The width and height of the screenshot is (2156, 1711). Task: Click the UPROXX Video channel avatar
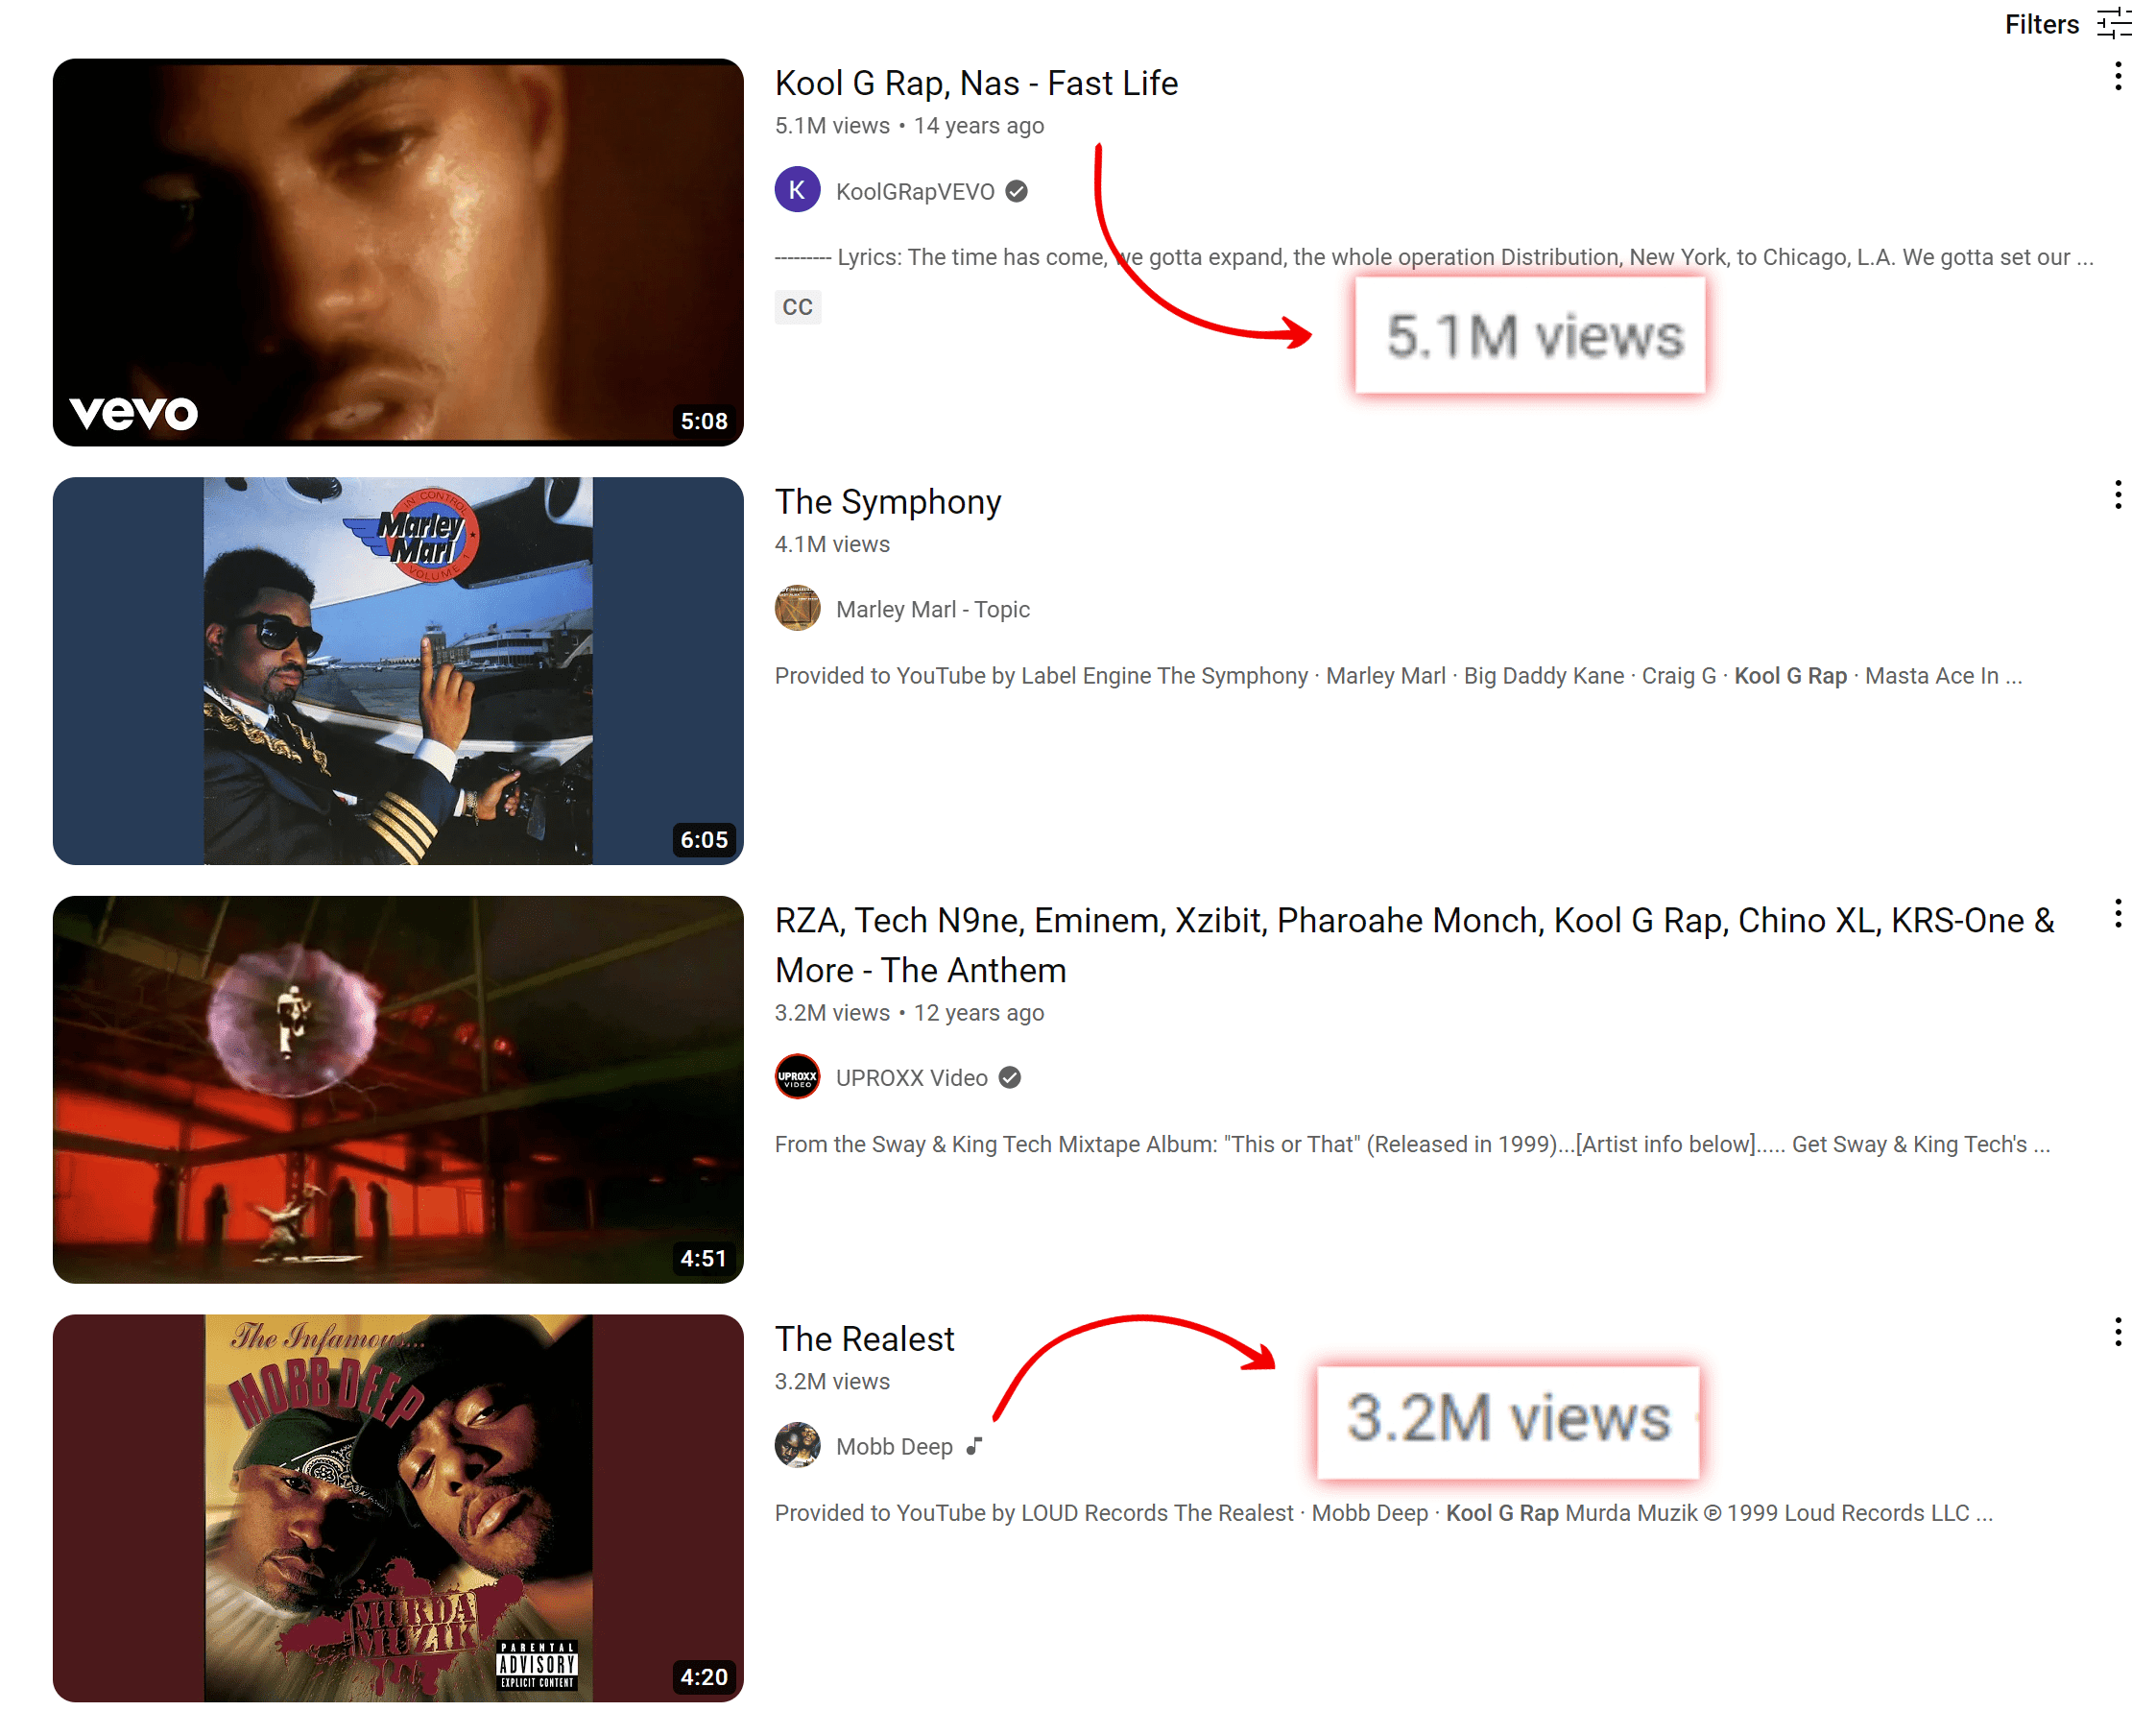click(x=797, y=1077)
